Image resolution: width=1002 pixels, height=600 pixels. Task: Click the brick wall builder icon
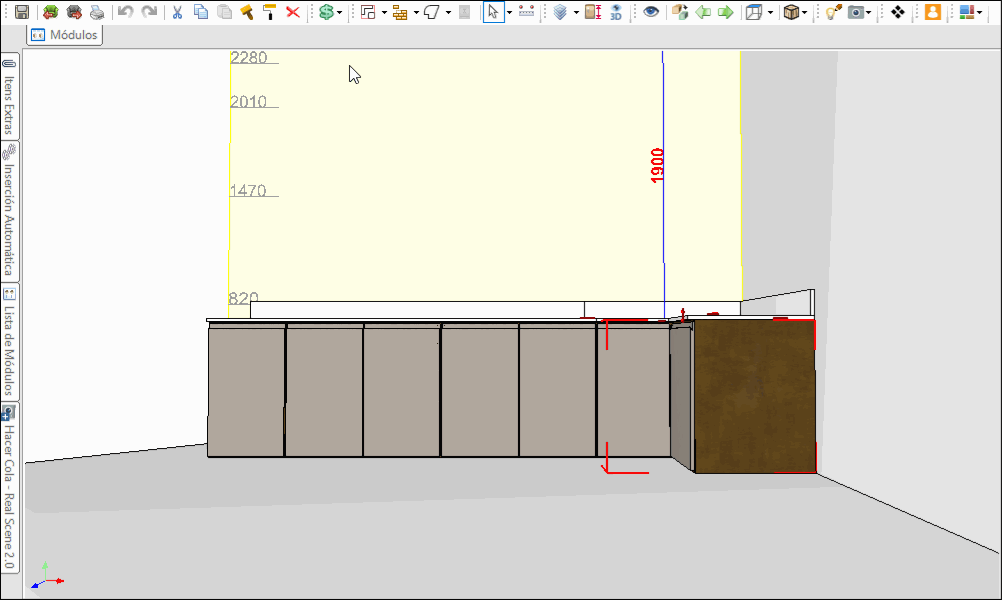400,12
